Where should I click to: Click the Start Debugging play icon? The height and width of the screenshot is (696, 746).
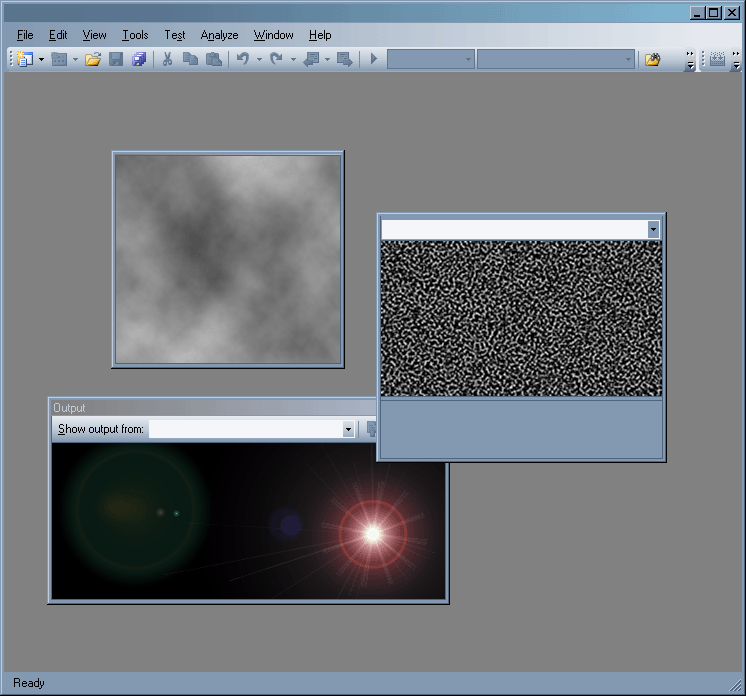tap(374, 59)
